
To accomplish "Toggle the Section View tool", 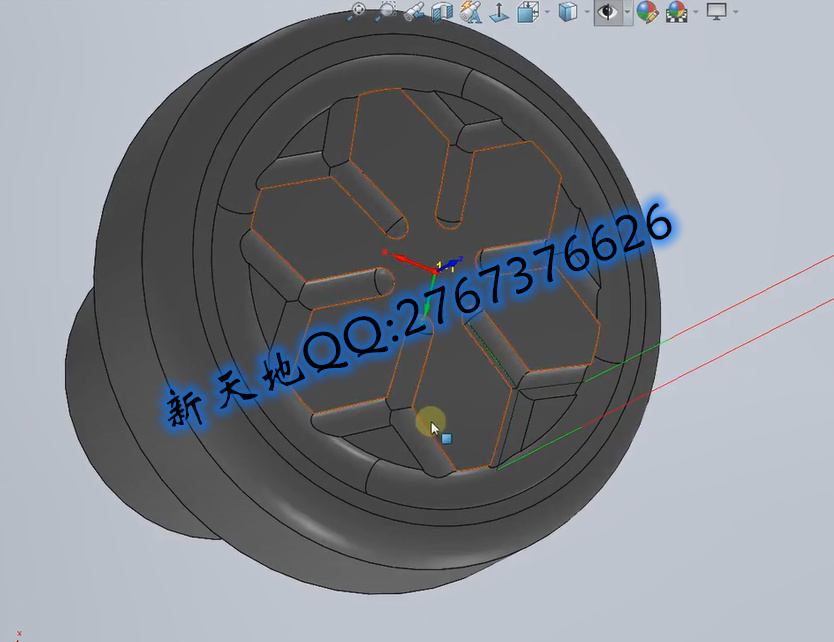I will [442, 11].
